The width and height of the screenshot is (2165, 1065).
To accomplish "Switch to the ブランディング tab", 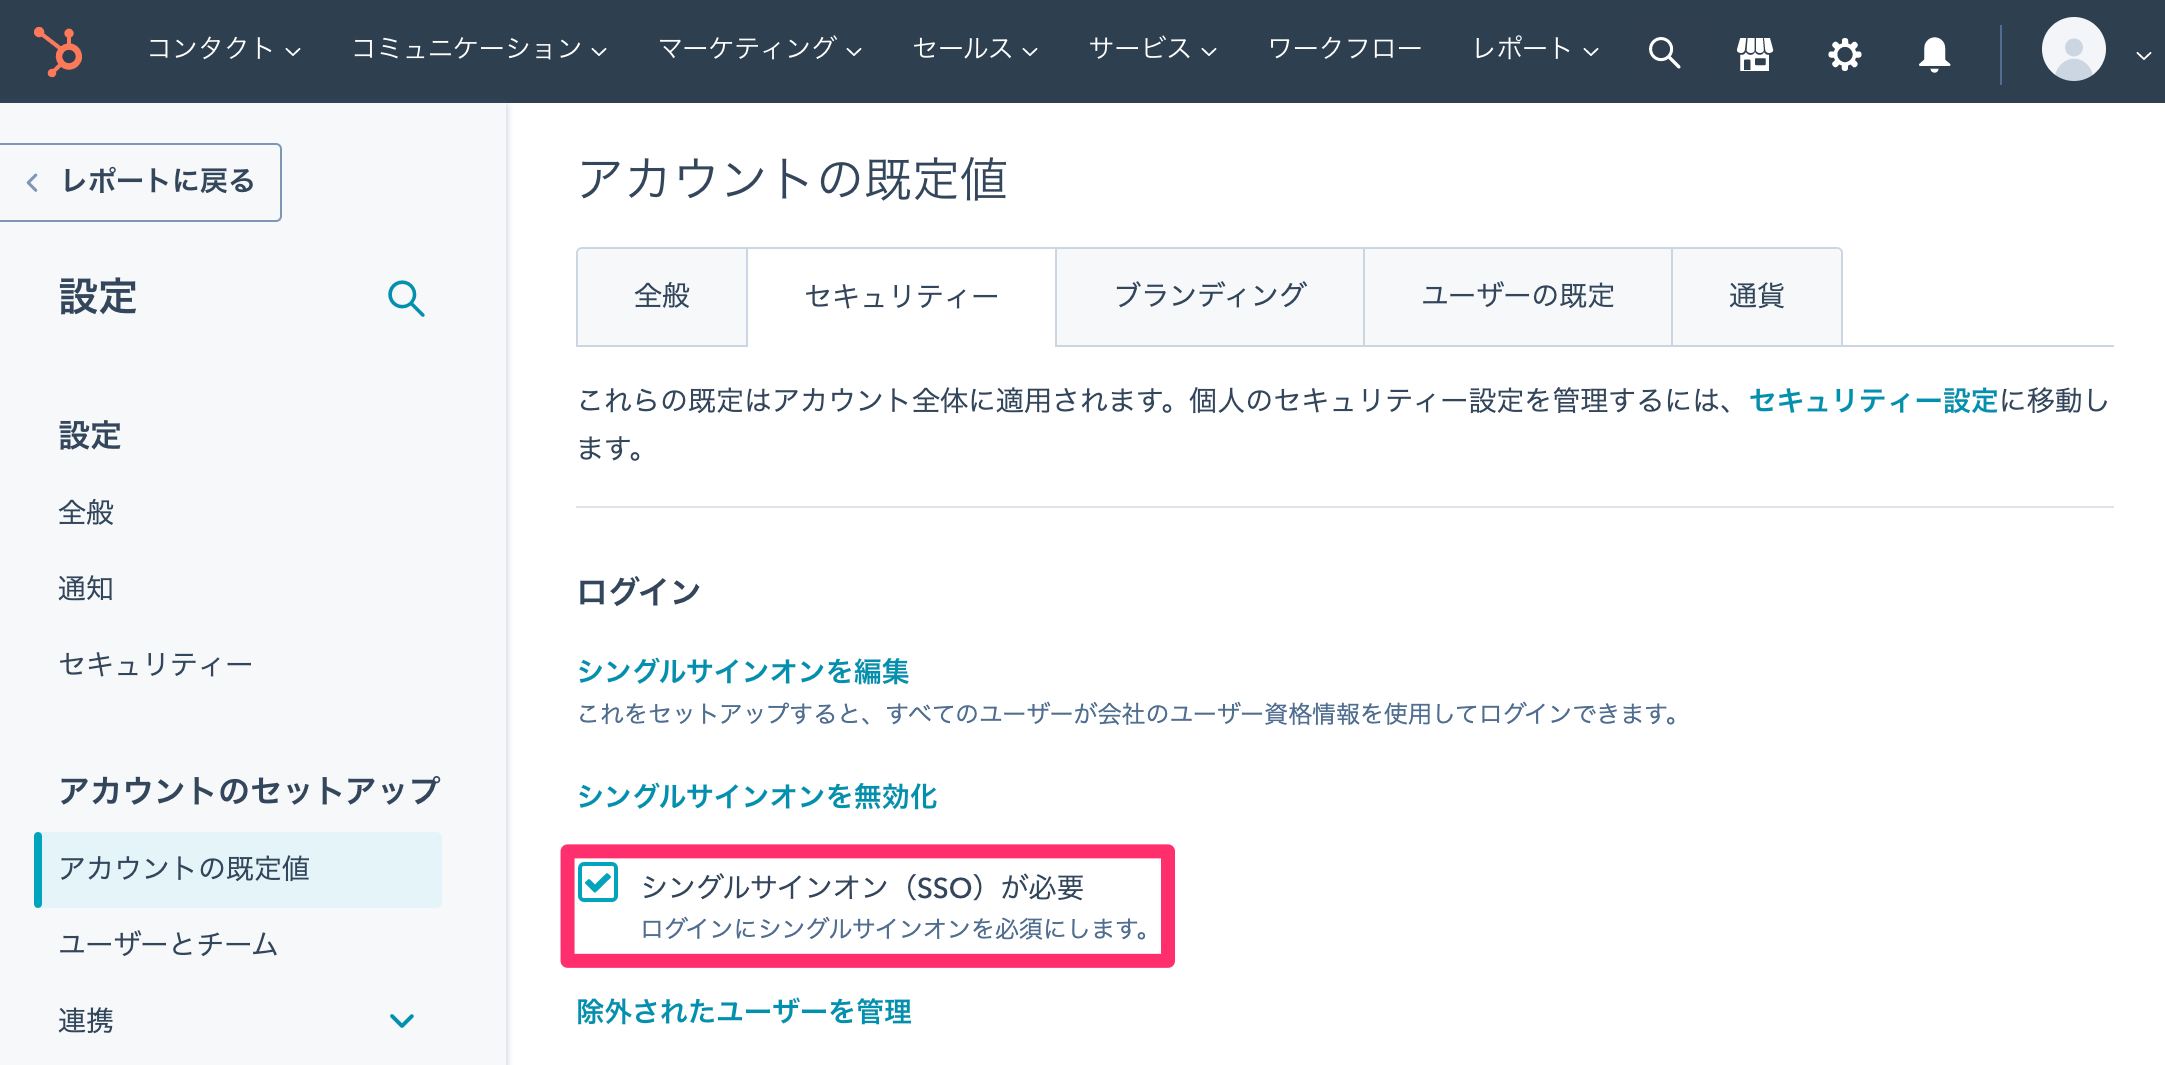I will [x=1210, y=296].
